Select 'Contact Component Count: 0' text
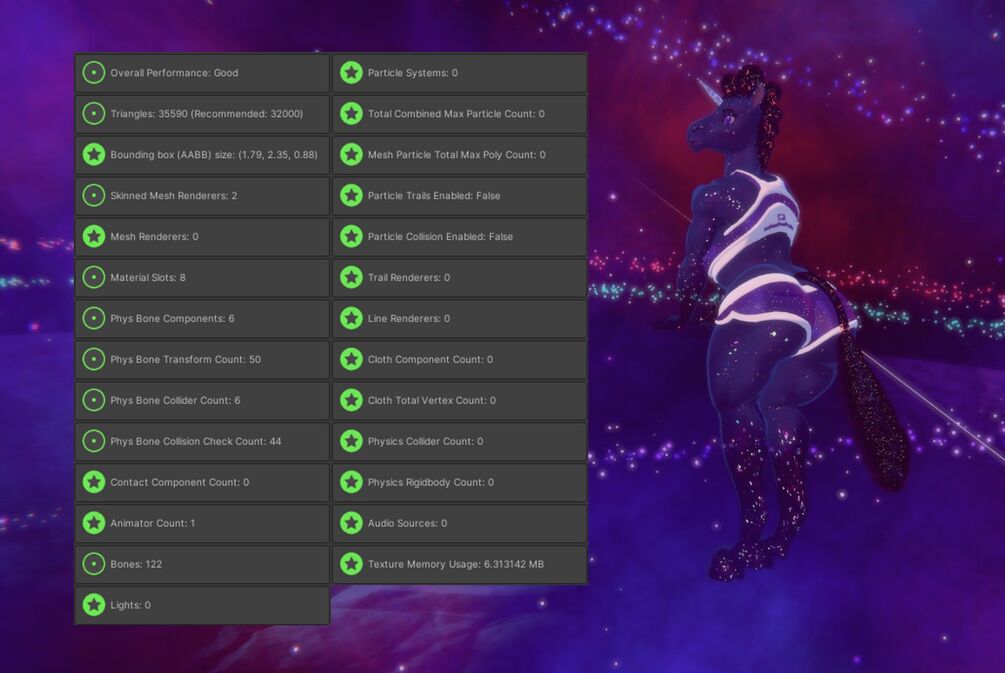This screenshot has height=673, width=1005. (x=179, y=483)
